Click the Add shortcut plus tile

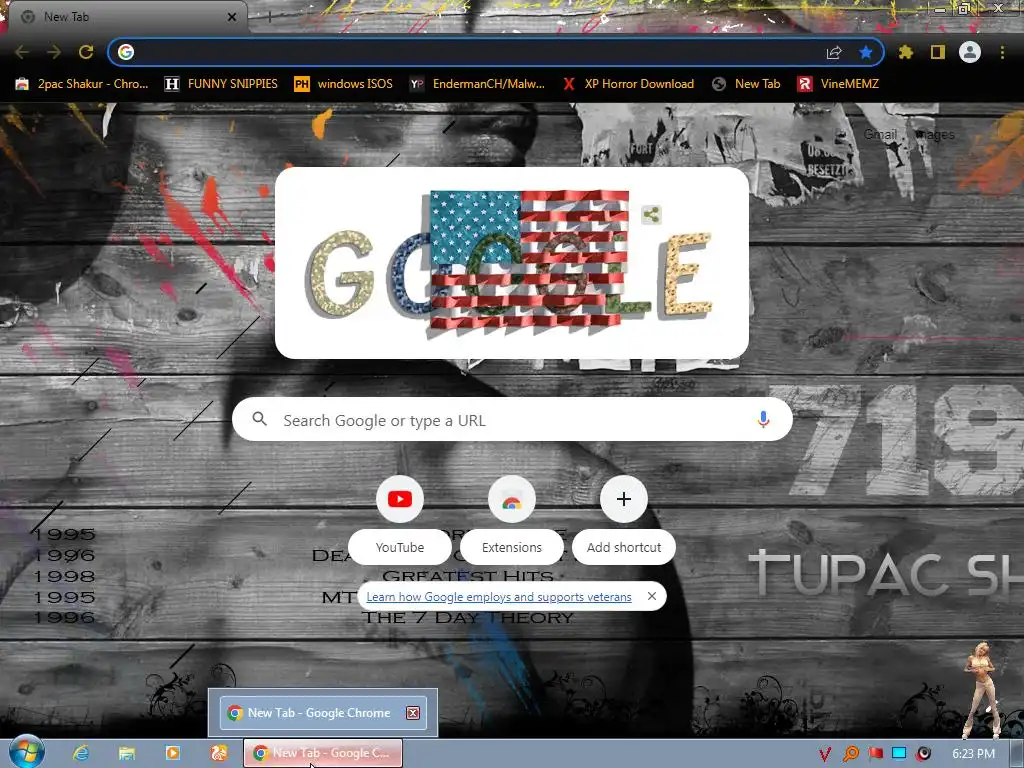pyautogui.click(x=624, y=520)
